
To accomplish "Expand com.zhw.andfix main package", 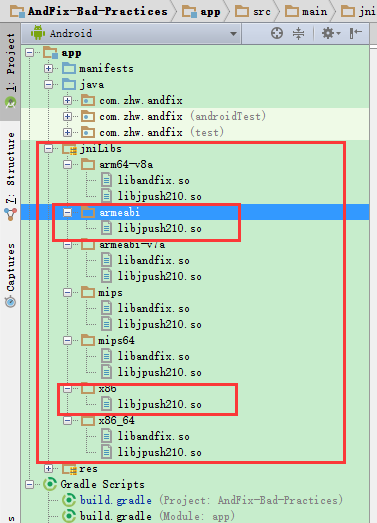I will pos(67,100).
